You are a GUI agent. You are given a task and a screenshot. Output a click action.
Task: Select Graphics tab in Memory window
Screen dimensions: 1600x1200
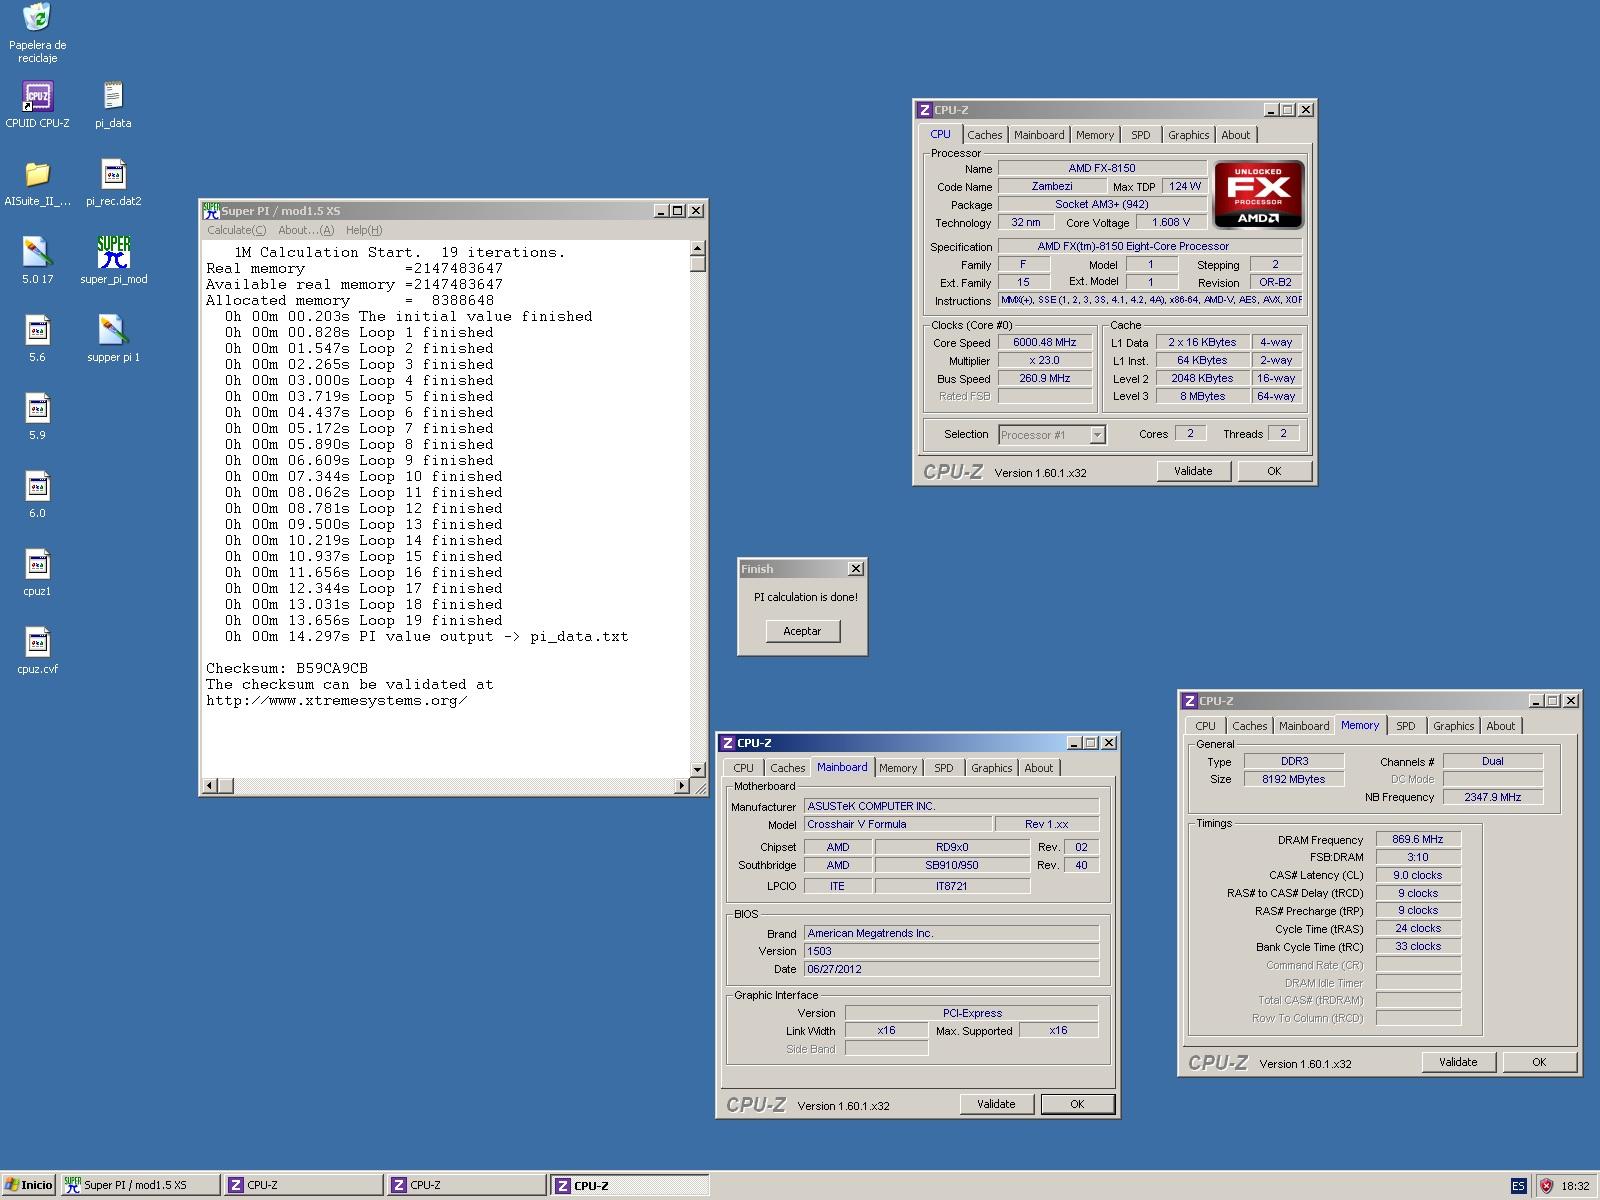1453,726
